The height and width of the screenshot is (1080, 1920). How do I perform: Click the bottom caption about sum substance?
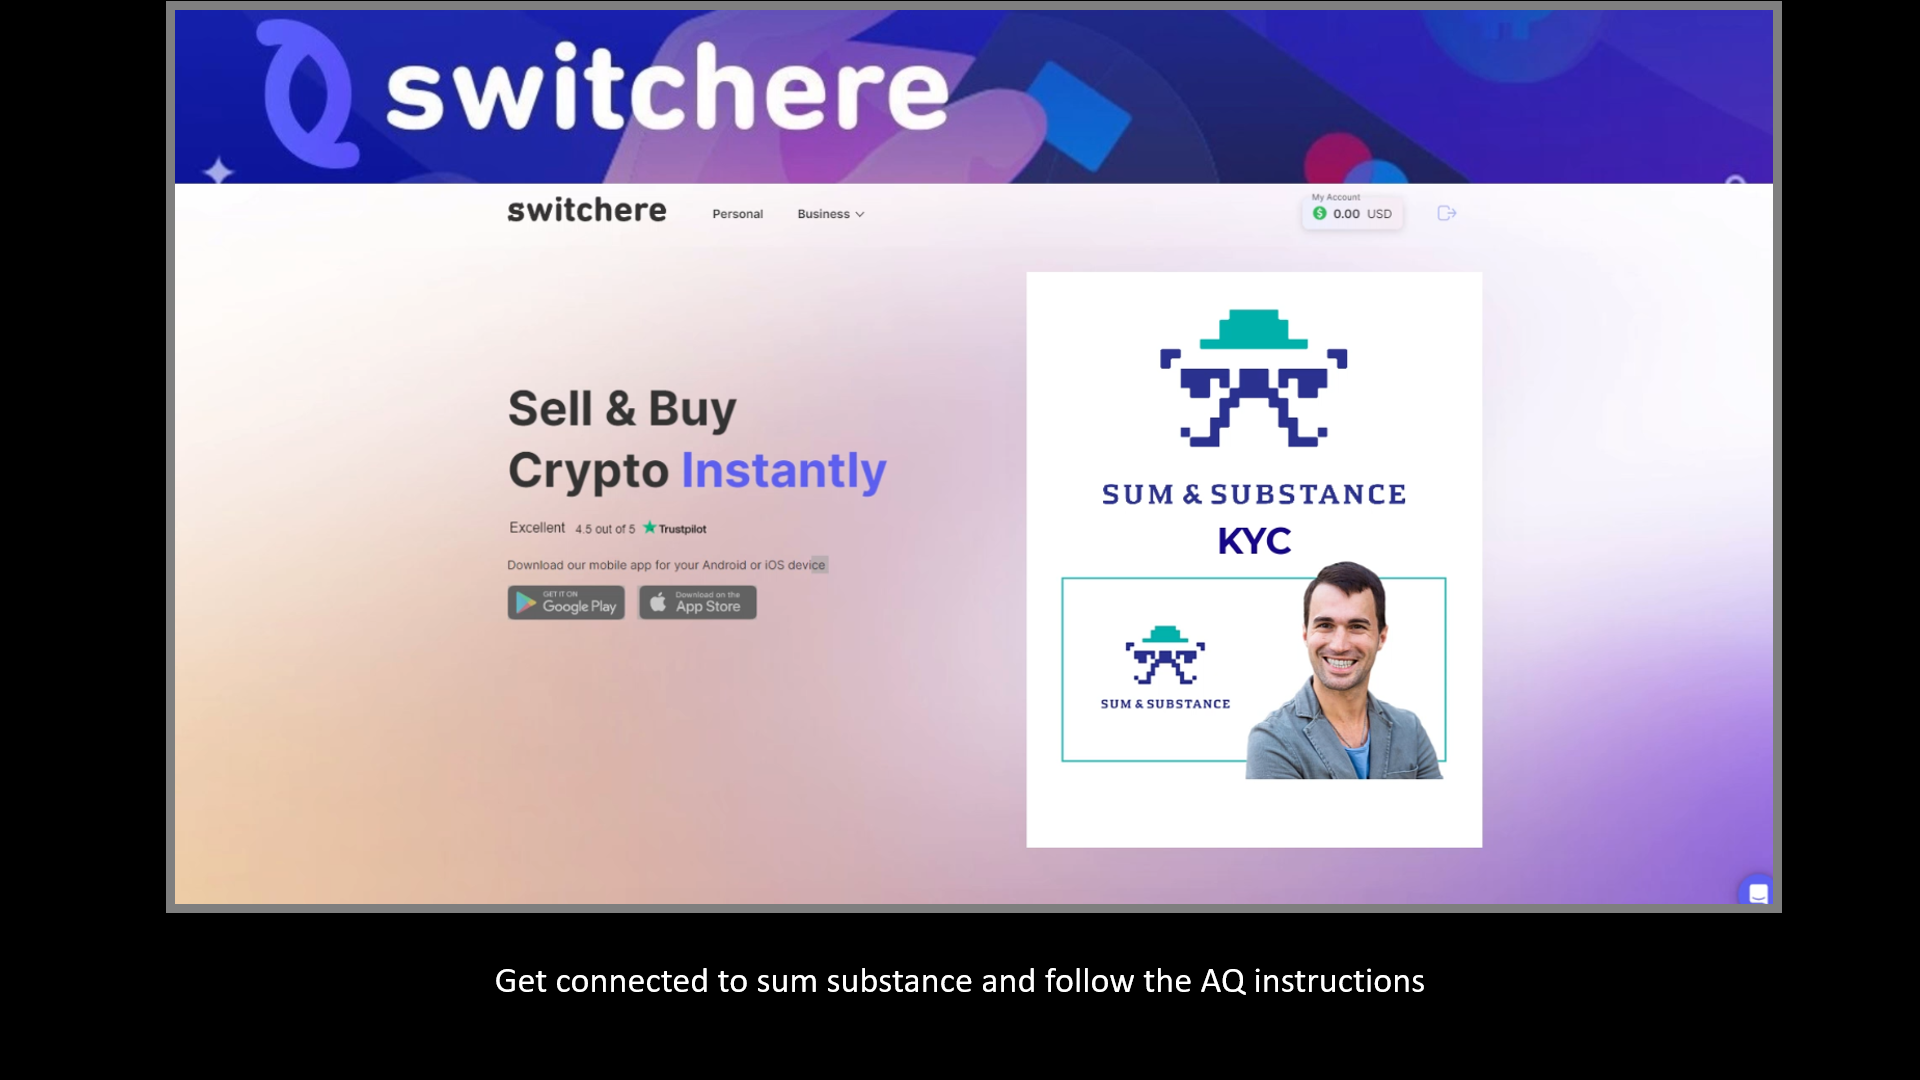point(960,981)
